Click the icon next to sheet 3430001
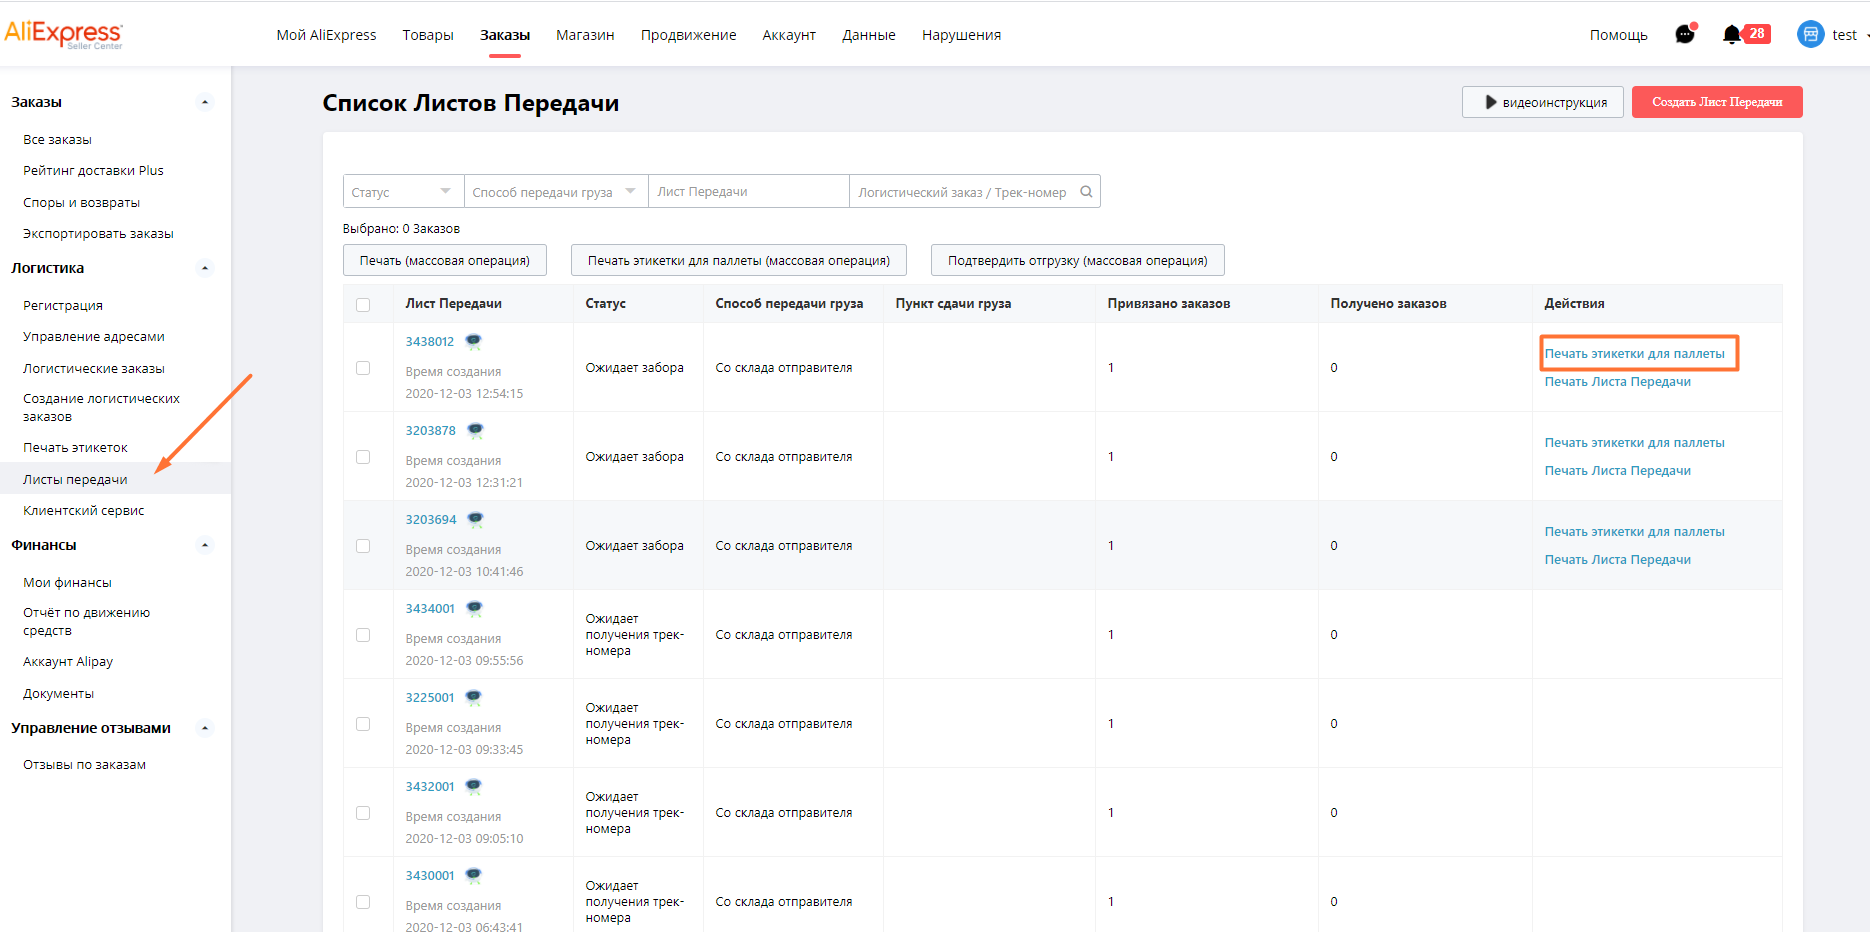Image resolution: width=1870 pixels, height=932 pixels. point(473,875)
